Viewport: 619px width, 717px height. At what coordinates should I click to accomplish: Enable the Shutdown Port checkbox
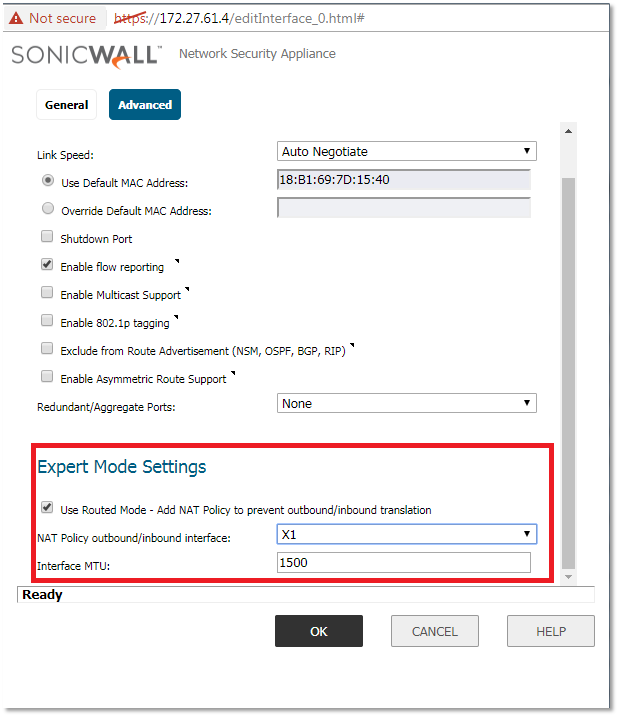[x=47, y=238]
